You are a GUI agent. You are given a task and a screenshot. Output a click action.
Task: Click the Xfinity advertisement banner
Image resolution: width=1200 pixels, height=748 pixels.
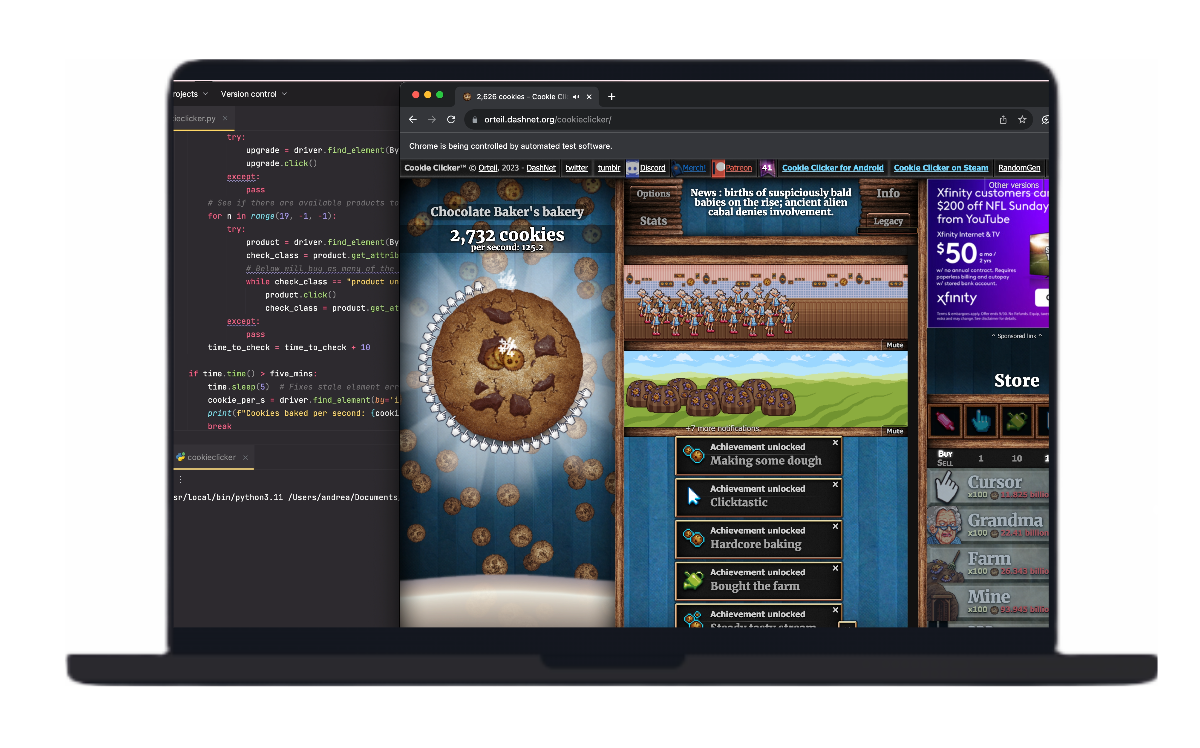pyautogui.click(x=988, y=253)
